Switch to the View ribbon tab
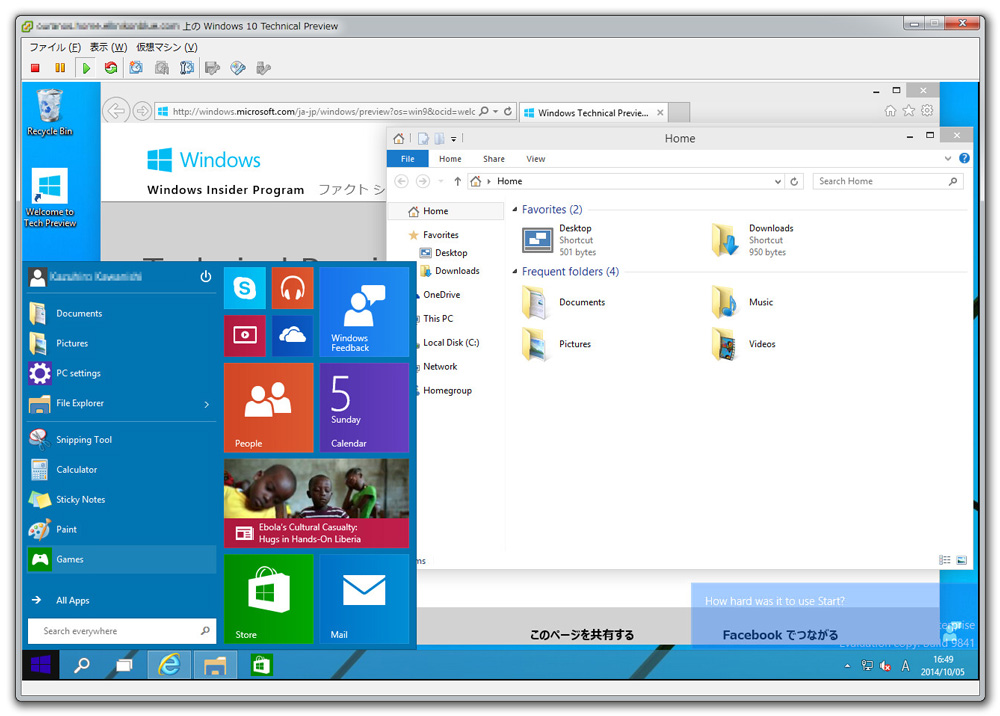This screenshot has height=716, width=1000. click(536, 159)
